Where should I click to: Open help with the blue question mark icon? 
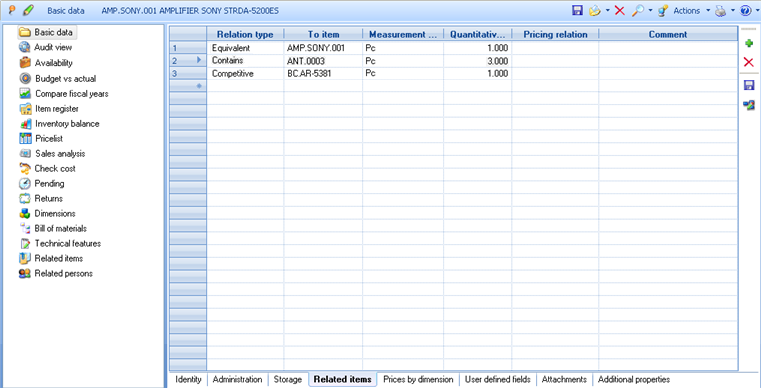746,11
